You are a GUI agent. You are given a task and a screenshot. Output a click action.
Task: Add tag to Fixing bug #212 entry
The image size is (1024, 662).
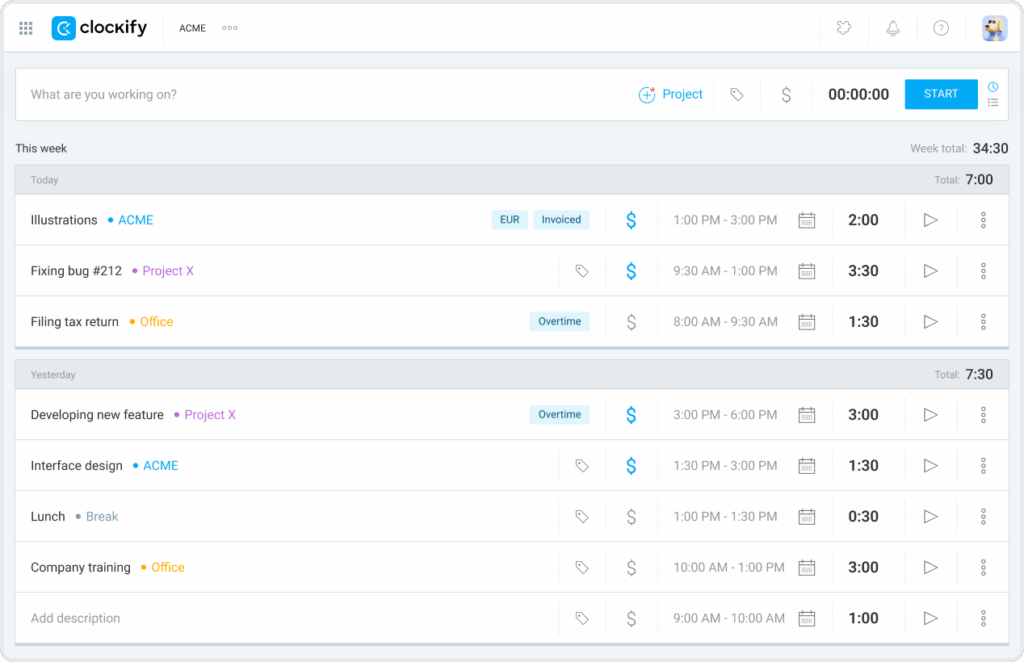pyautogui.click(x=581, y=271)
